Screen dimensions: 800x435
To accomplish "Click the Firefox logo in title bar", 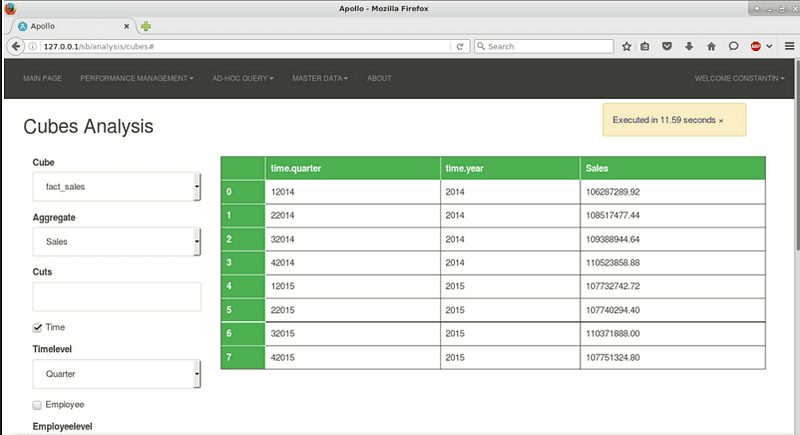I will point(10,8).
